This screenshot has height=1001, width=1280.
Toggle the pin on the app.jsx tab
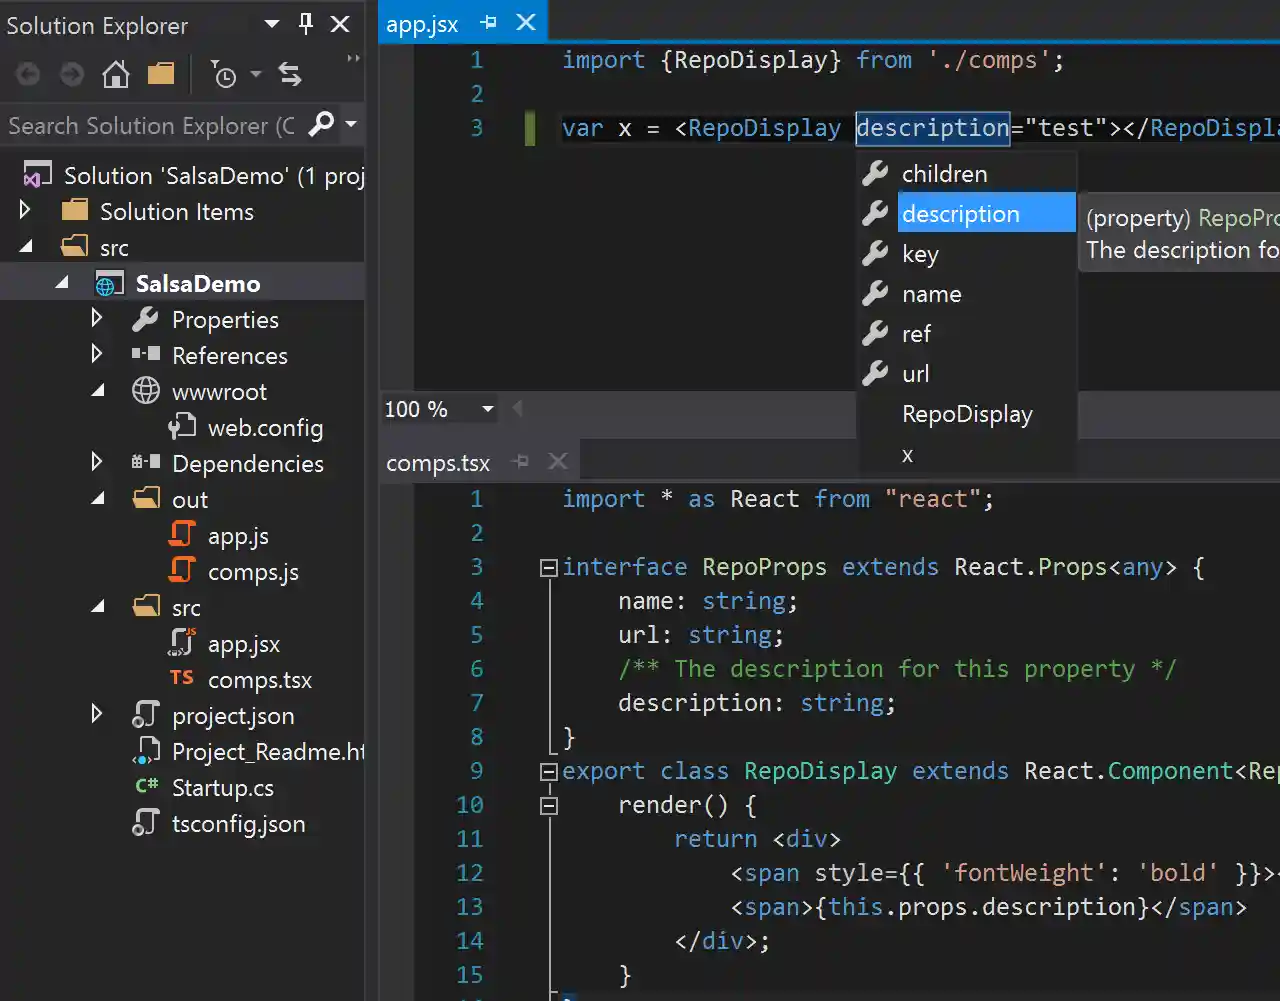488,23
